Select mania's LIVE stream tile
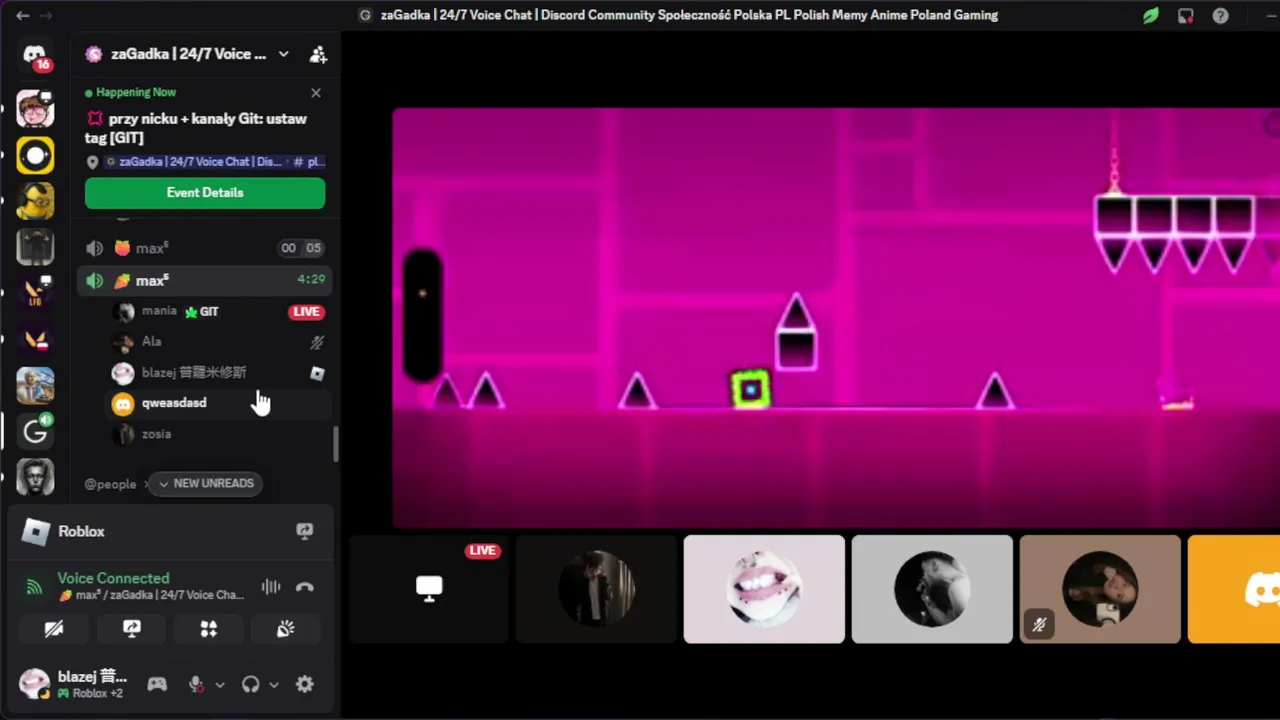This screenshot has height=720, width=1280. pos(428,589)
